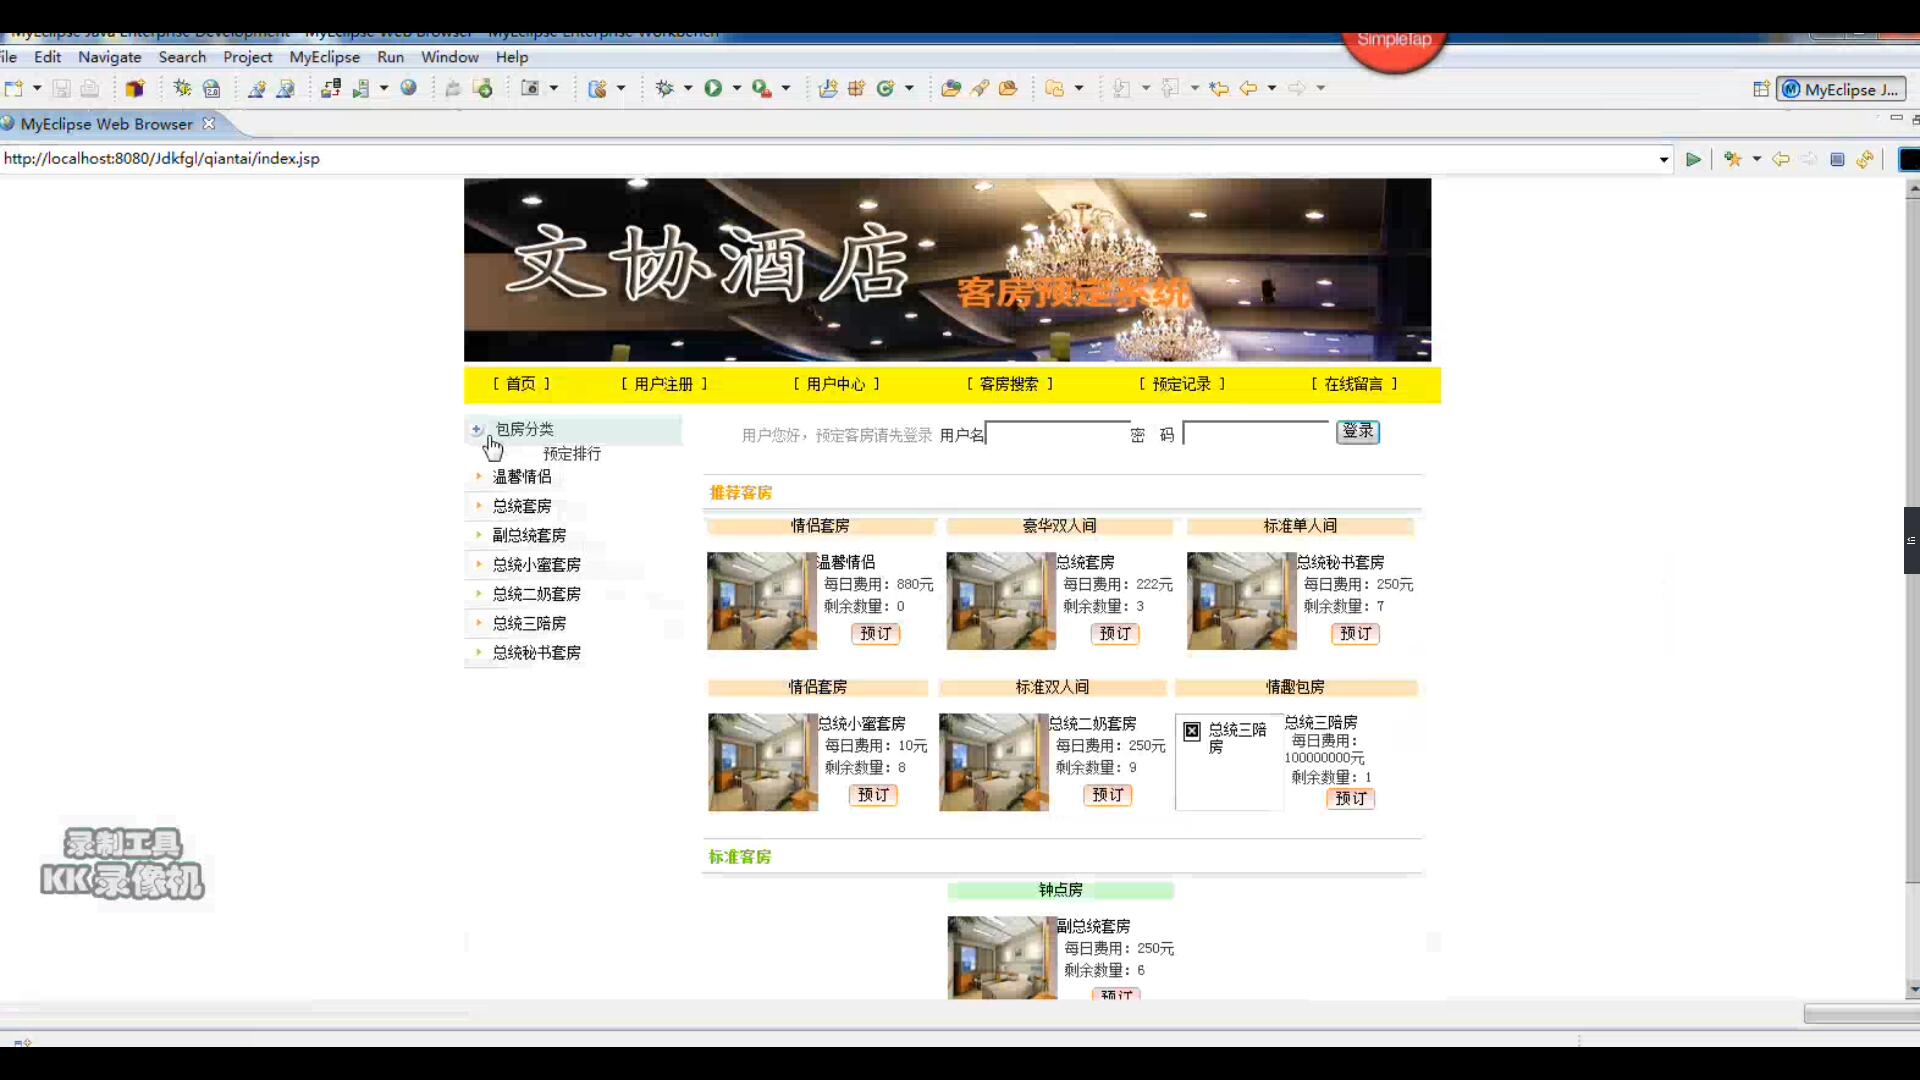Click the Run external tools icon

(x=762, y=88)
